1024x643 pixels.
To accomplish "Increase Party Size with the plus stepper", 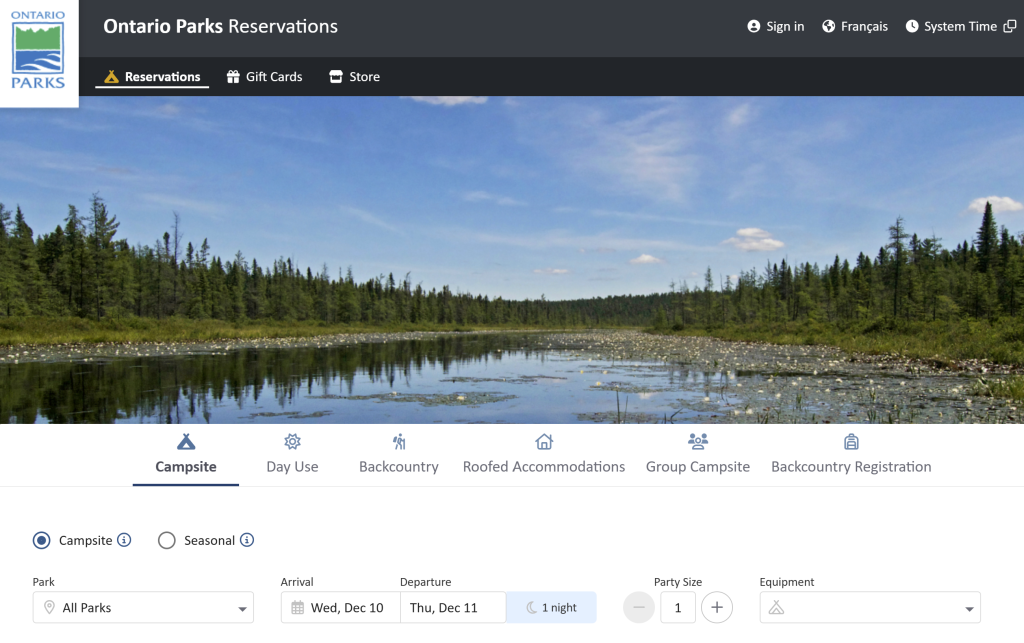I will [x=716, y=607].
